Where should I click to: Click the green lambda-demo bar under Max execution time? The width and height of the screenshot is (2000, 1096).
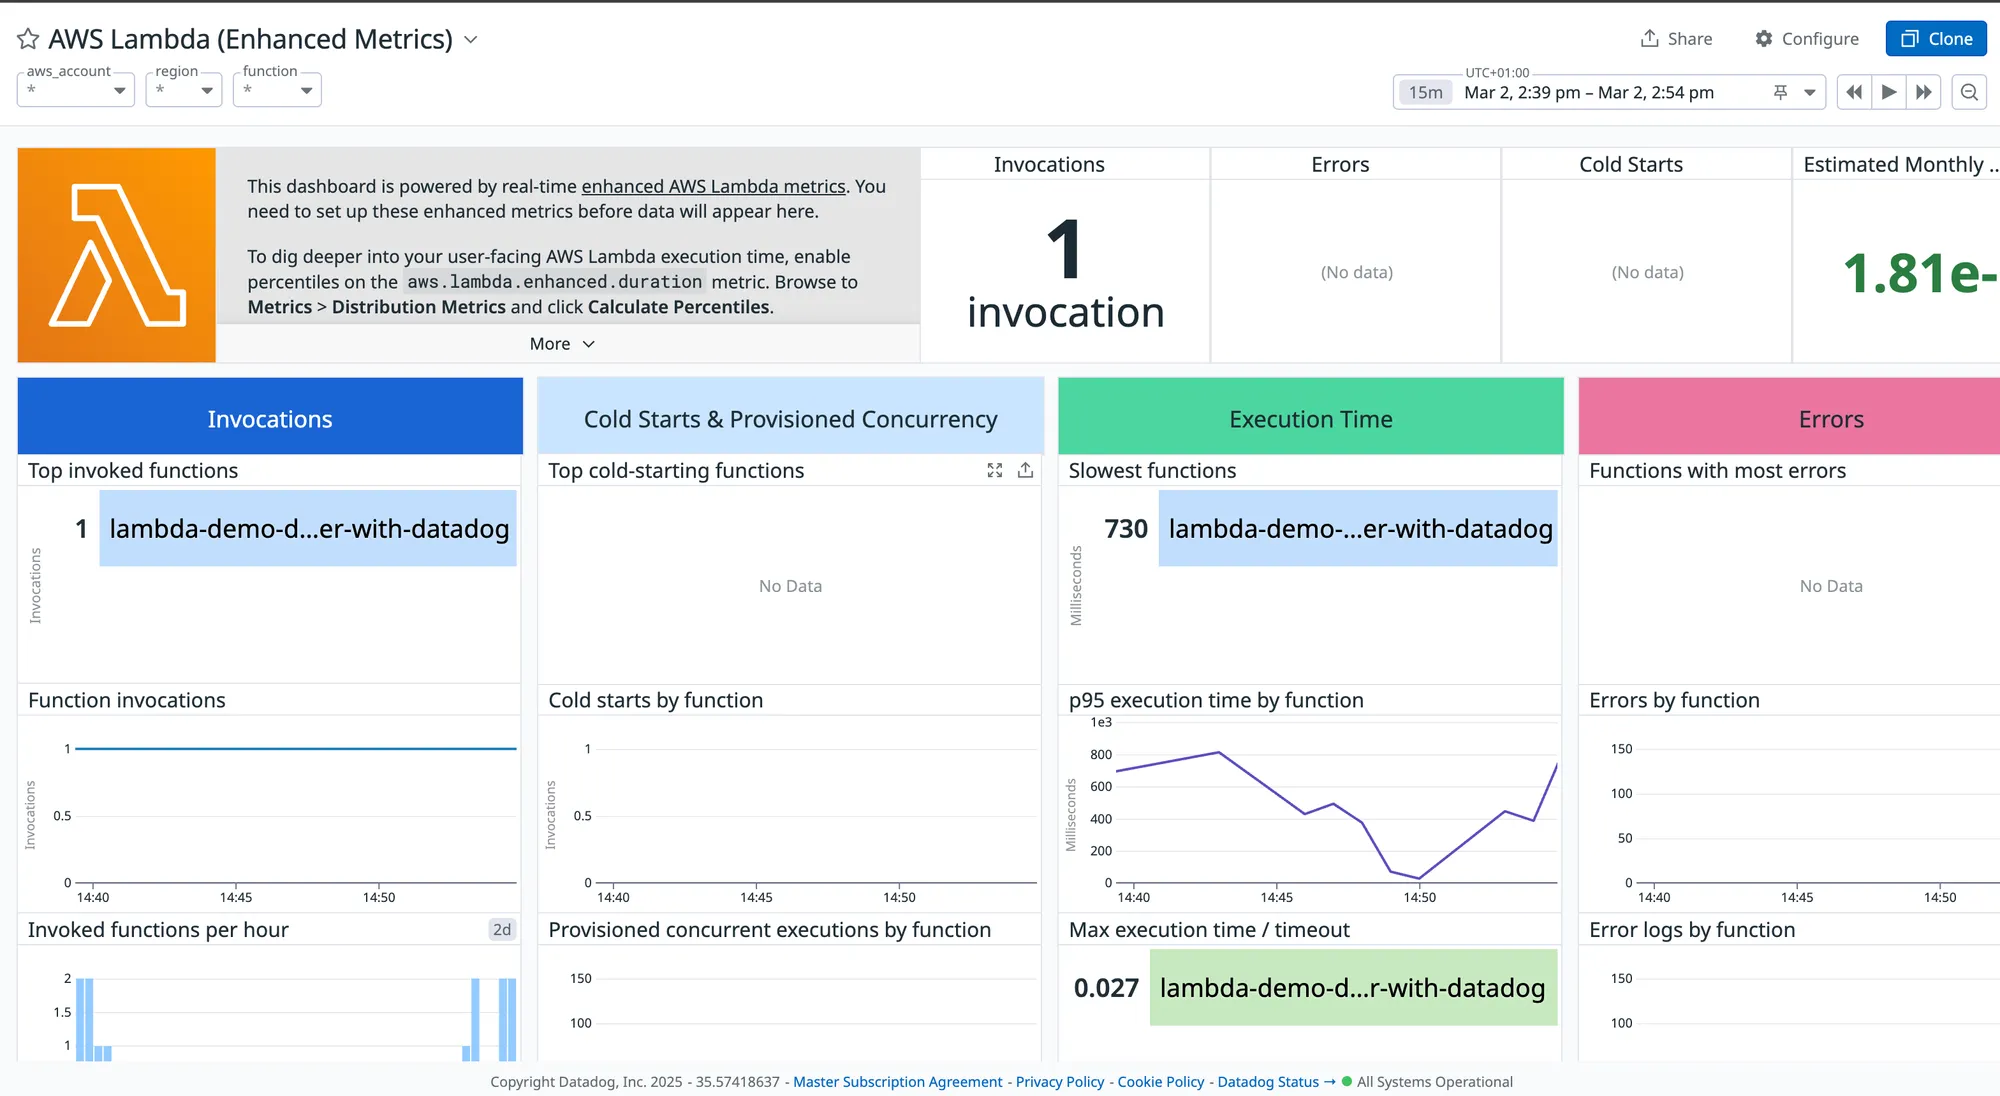(x=1352, y=988)
